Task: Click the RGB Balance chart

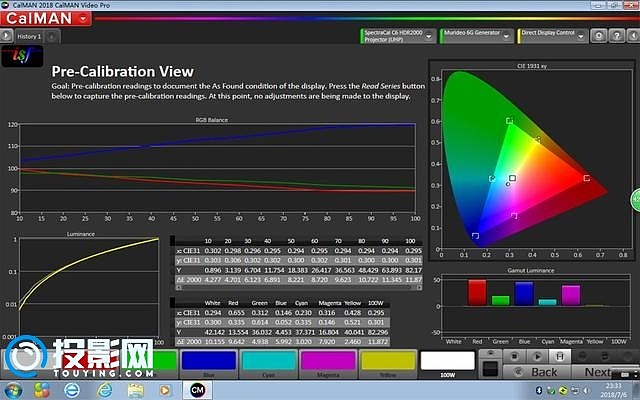Action: tap(217, 168)
